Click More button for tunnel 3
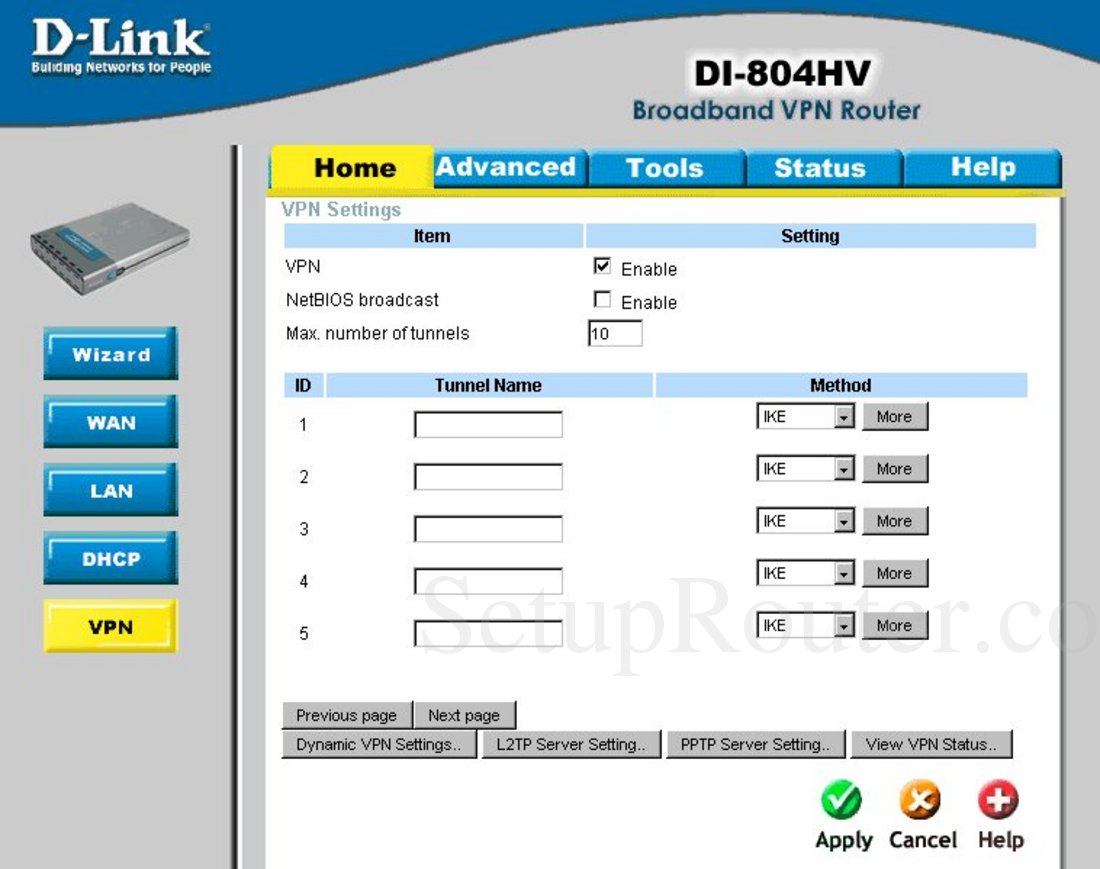This screenshot has width=1100, height=869. coord(894,521)
